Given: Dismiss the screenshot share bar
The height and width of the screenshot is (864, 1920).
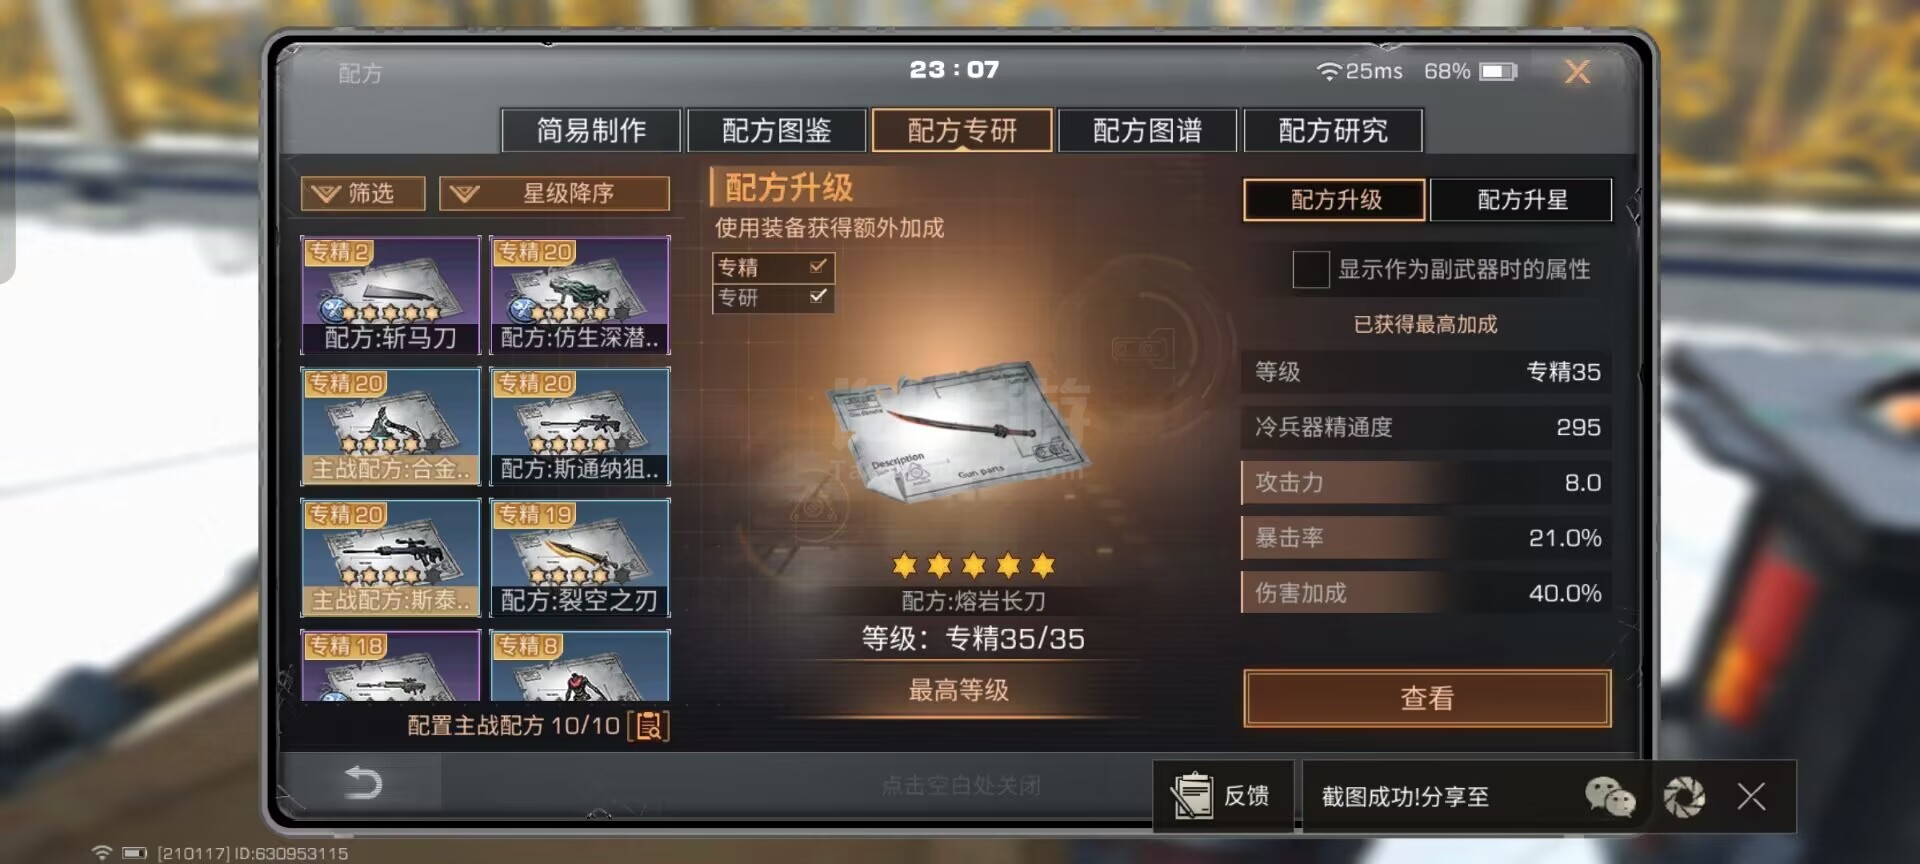Looking at the screenshot, I should click(1751, 796).
